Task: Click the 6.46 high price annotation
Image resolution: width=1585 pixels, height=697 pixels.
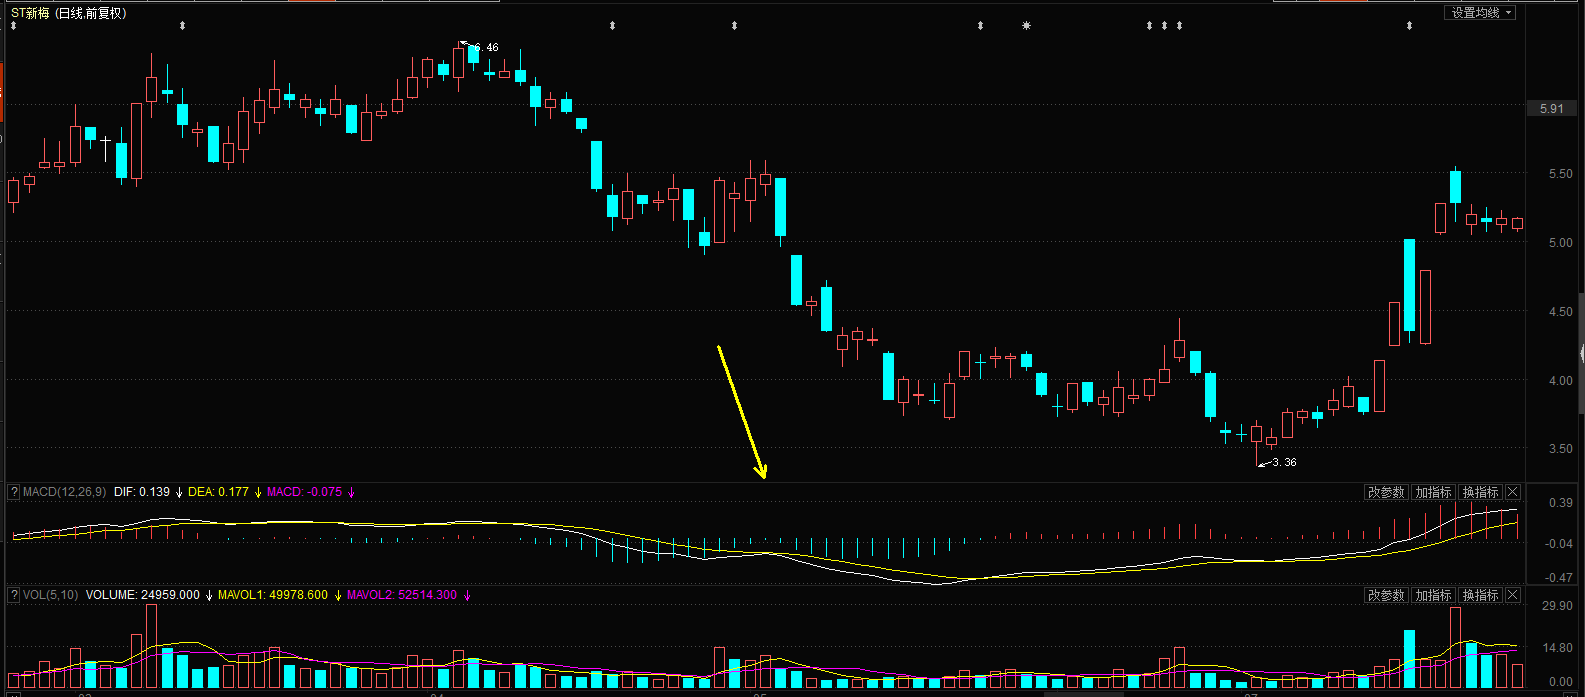Action: (x=485, y=47)
